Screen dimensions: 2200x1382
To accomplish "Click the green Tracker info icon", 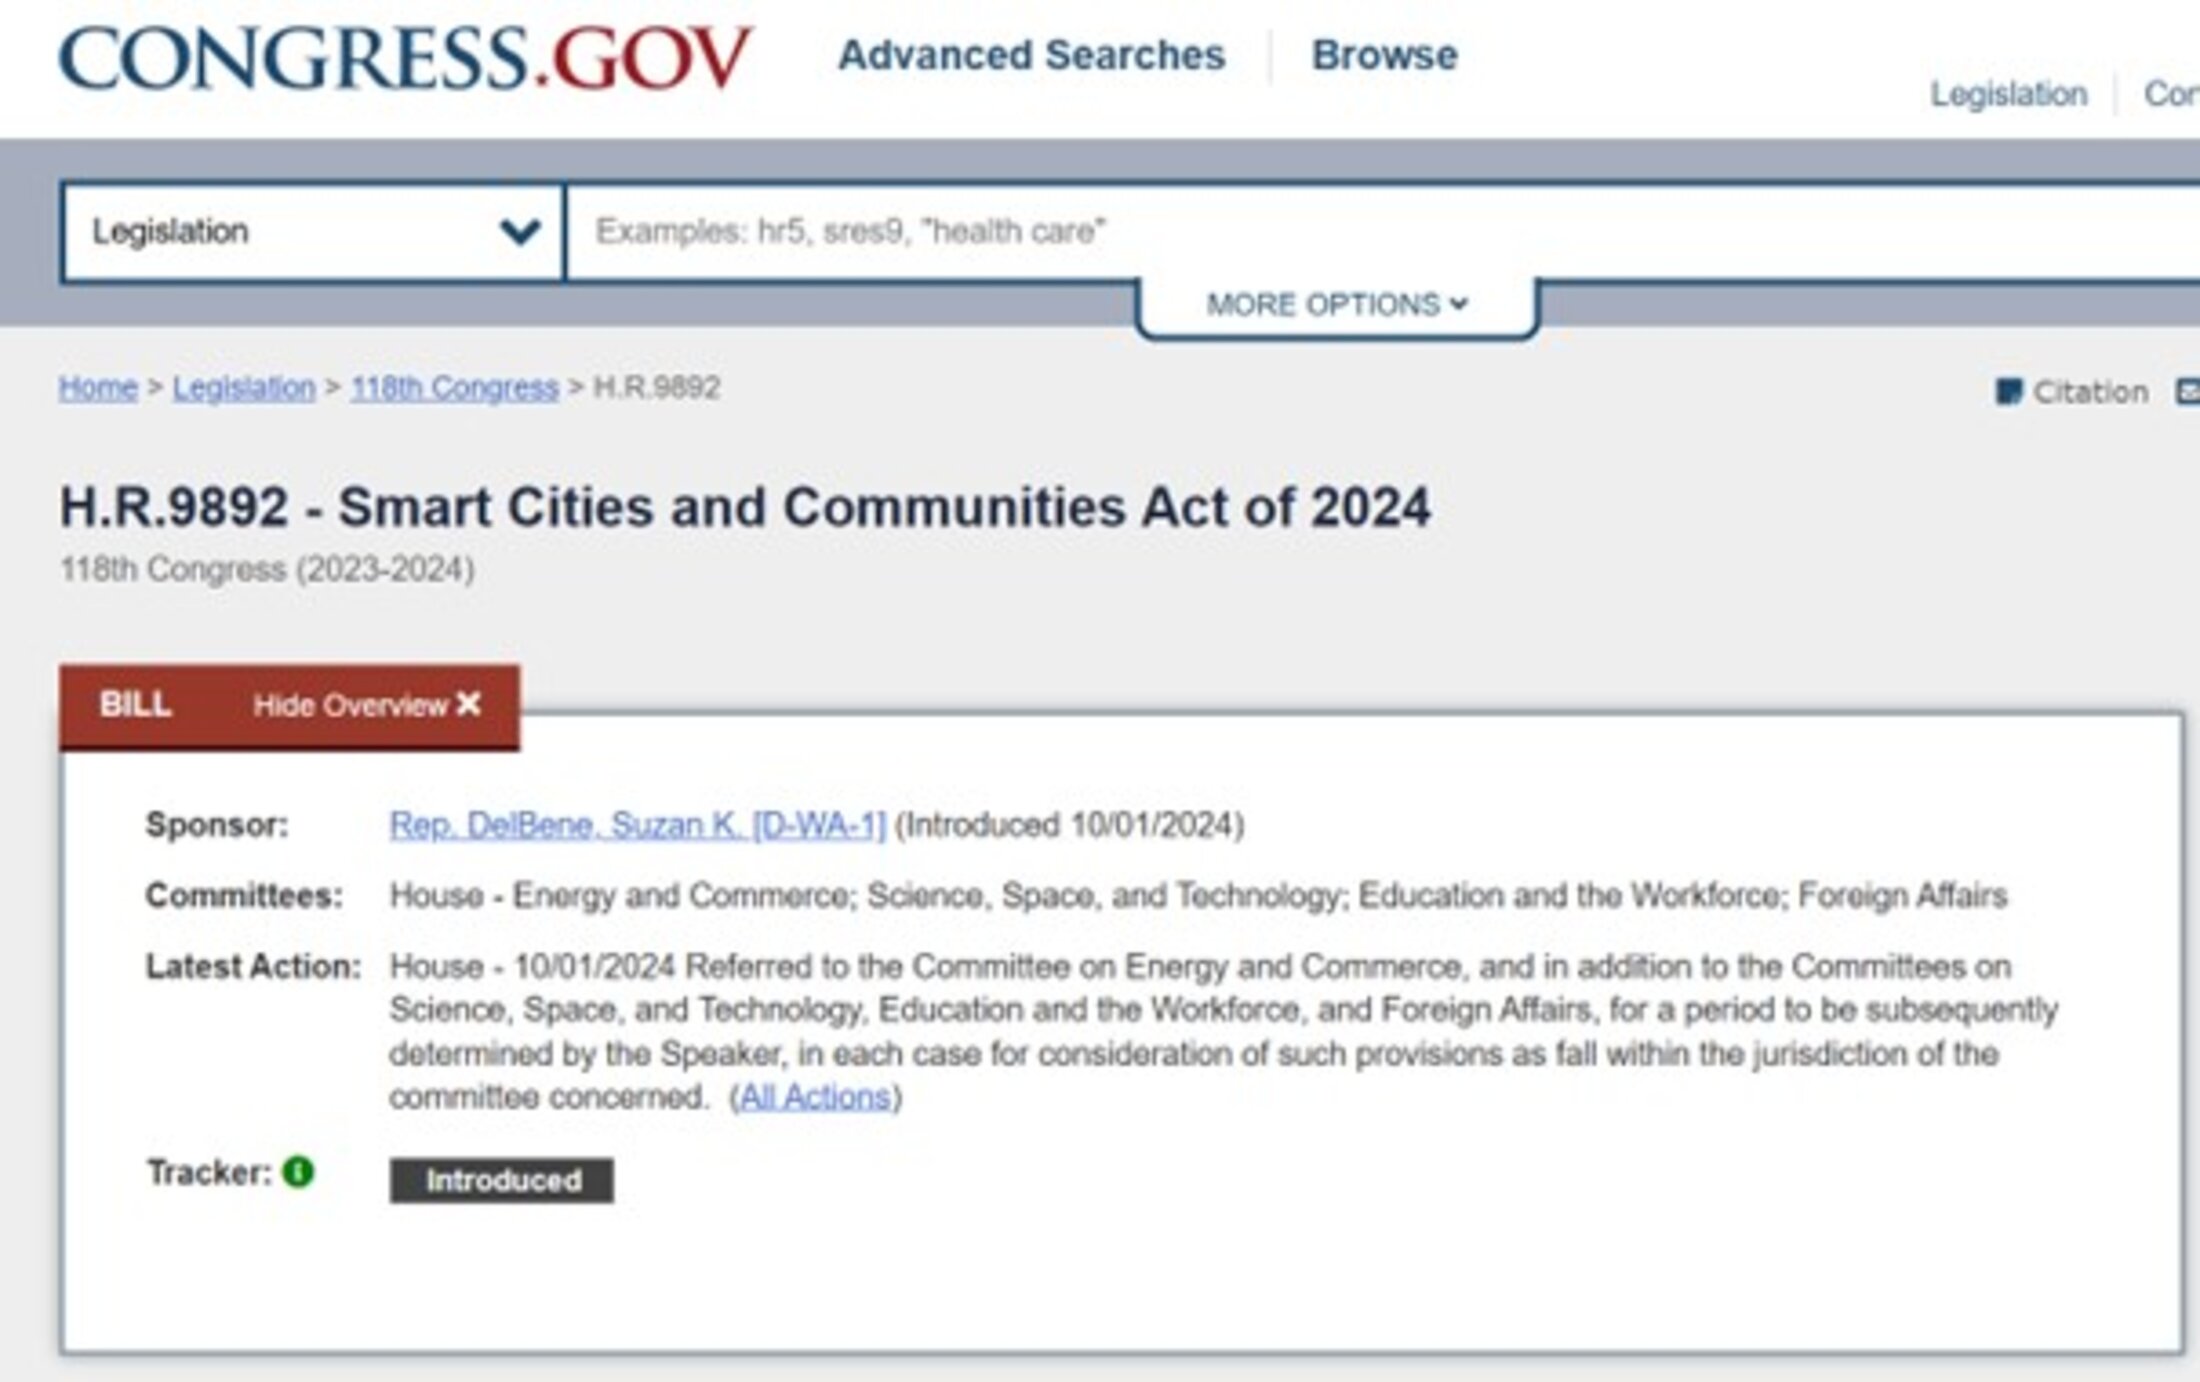I will 298,1171.
